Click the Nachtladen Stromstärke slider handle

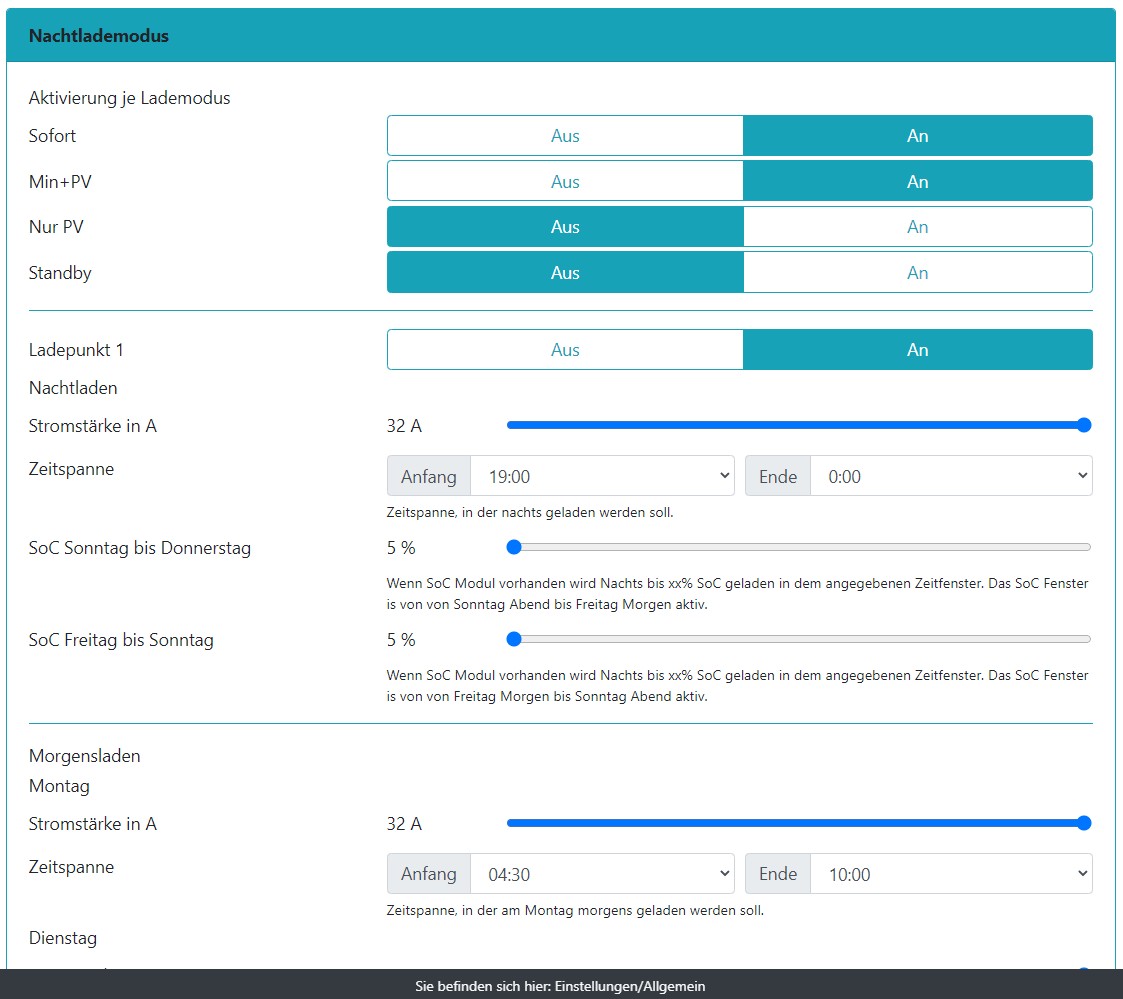(1083, 425)
